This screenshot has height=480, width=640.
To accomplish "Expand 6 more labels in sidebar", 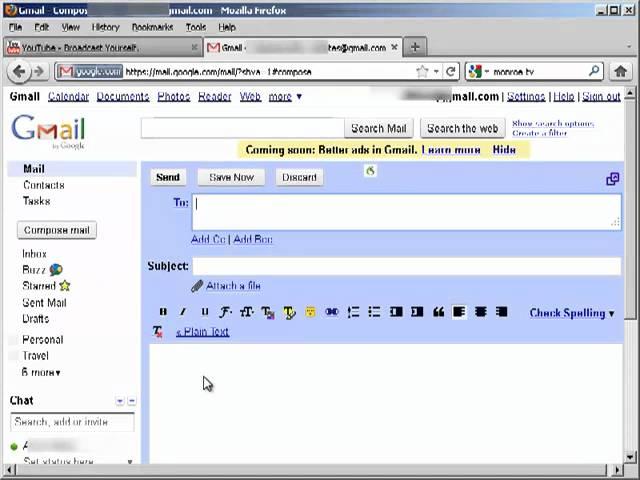I will [x=41, y=372].
